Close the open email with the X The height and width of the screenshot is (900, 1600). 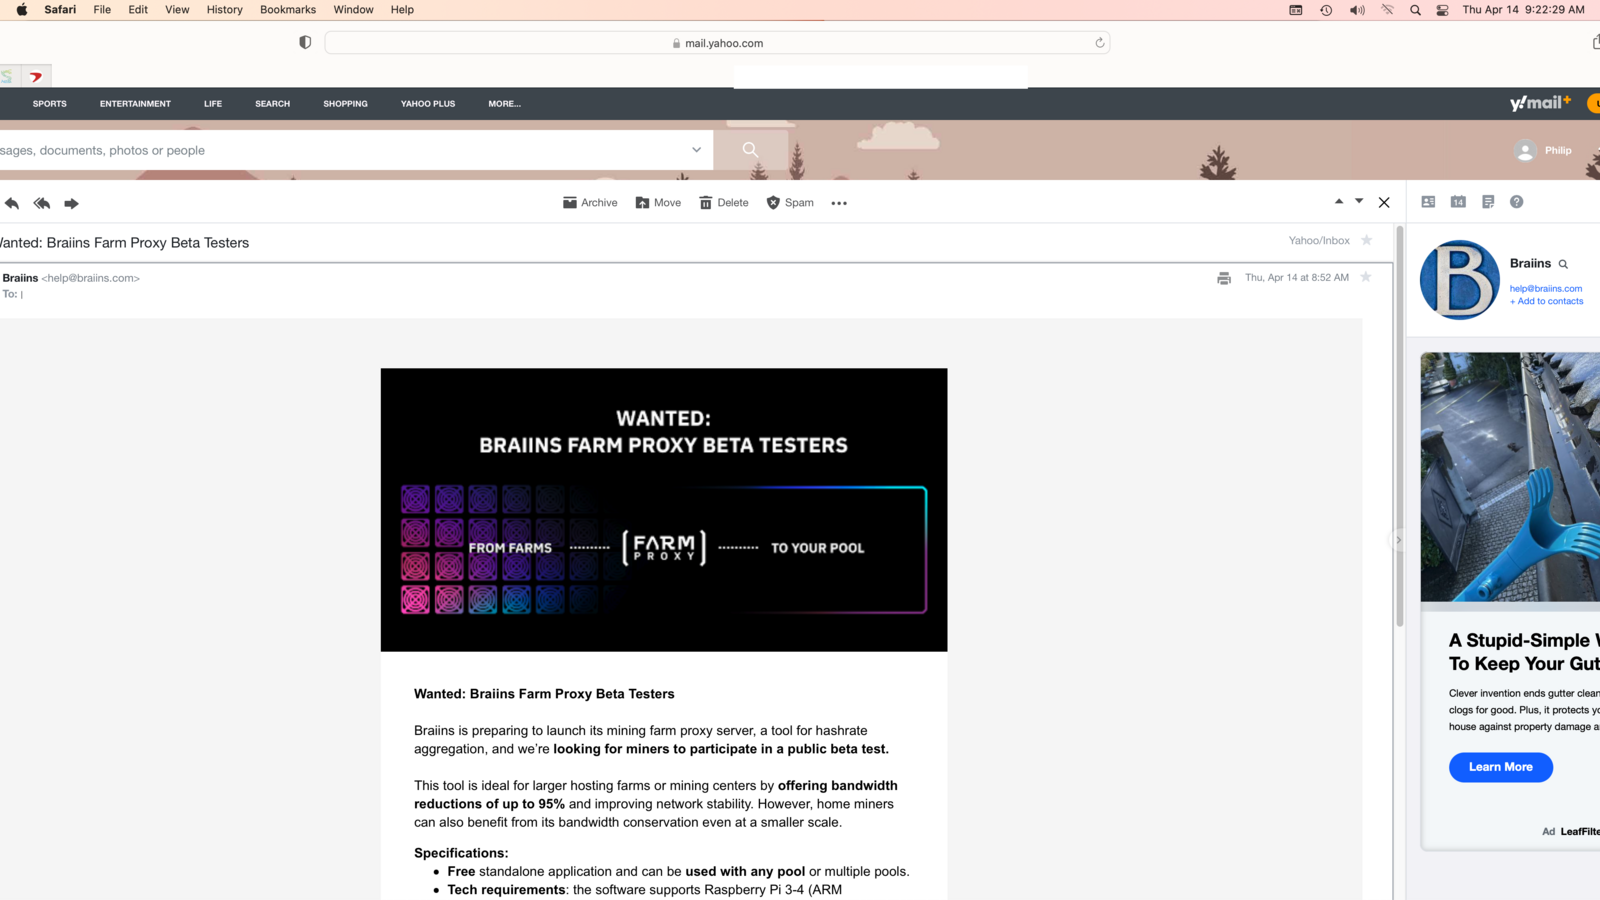1384,202
